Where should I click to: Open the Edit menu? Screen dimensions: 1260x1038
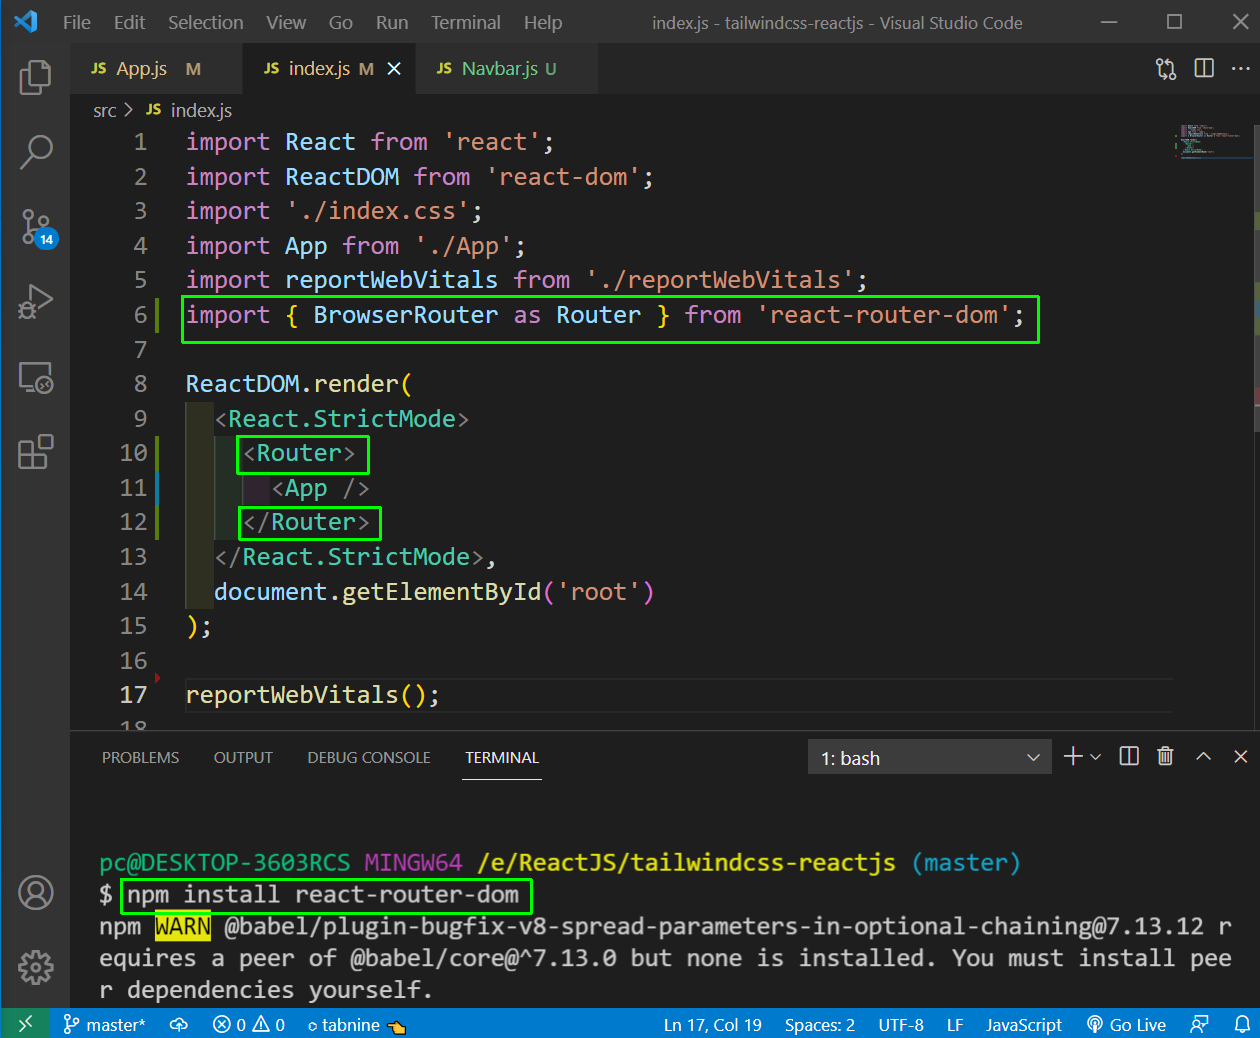[129, 22]
